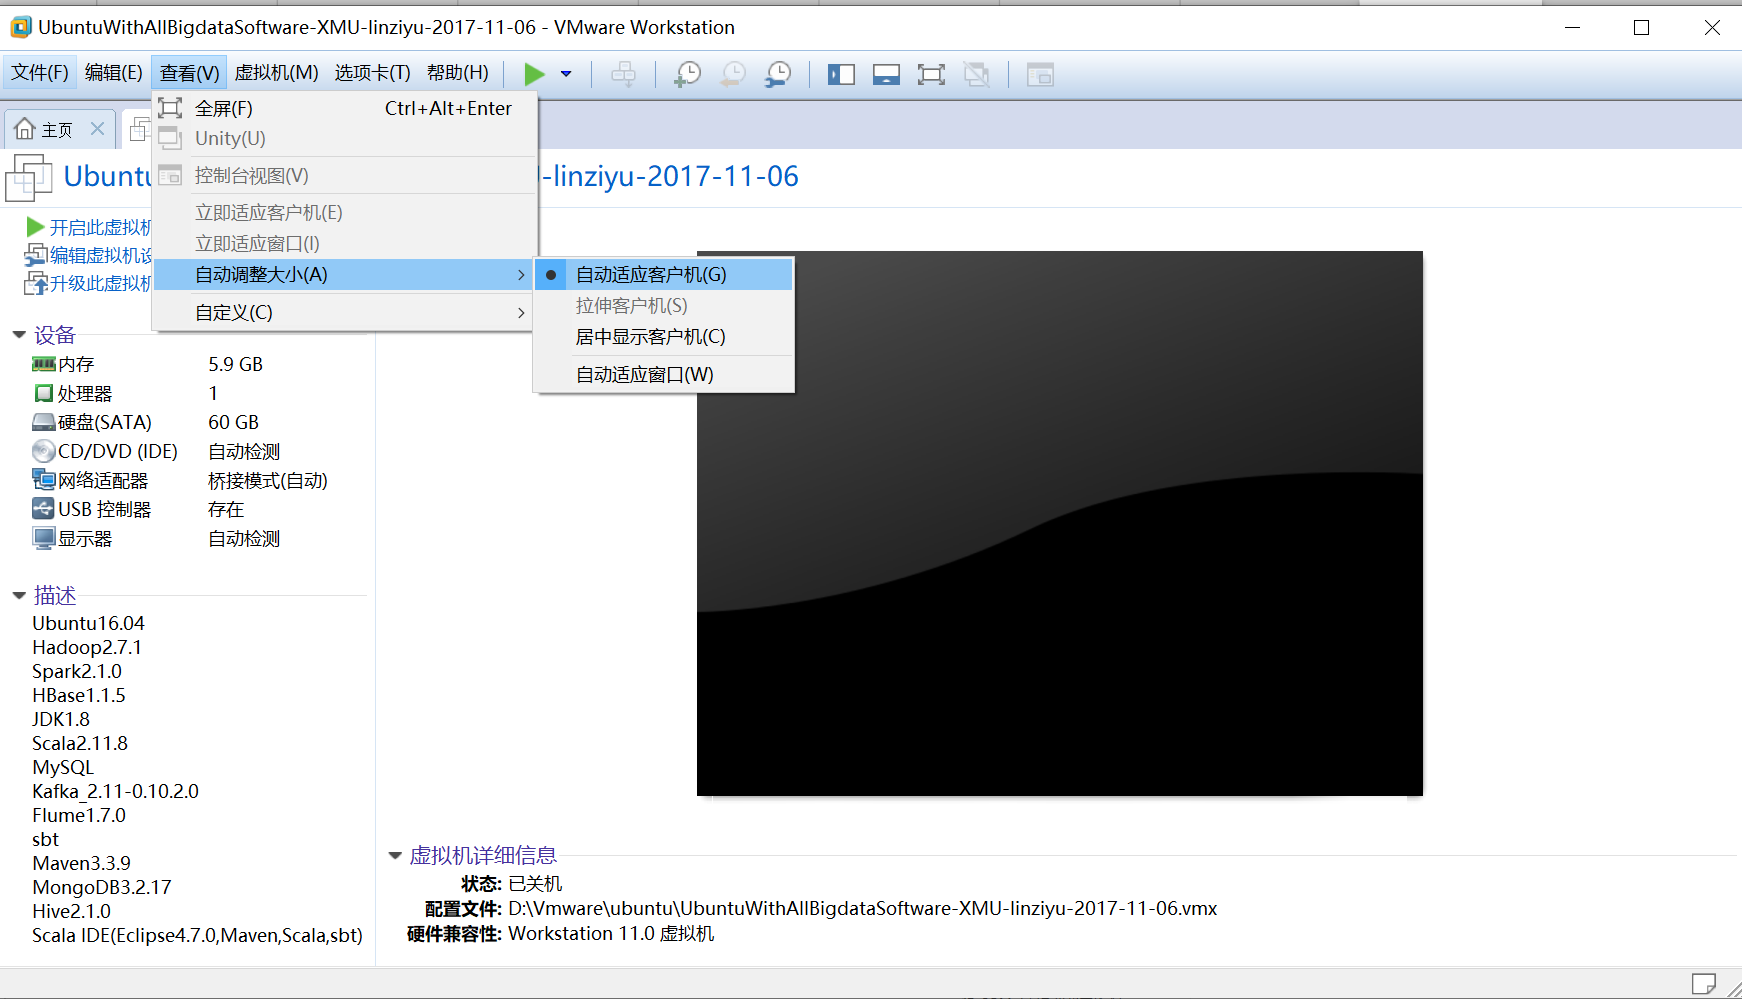Click 开启此虚拟机 link
This screenshot has width=1742, height=999.
[x=100, y=228]
